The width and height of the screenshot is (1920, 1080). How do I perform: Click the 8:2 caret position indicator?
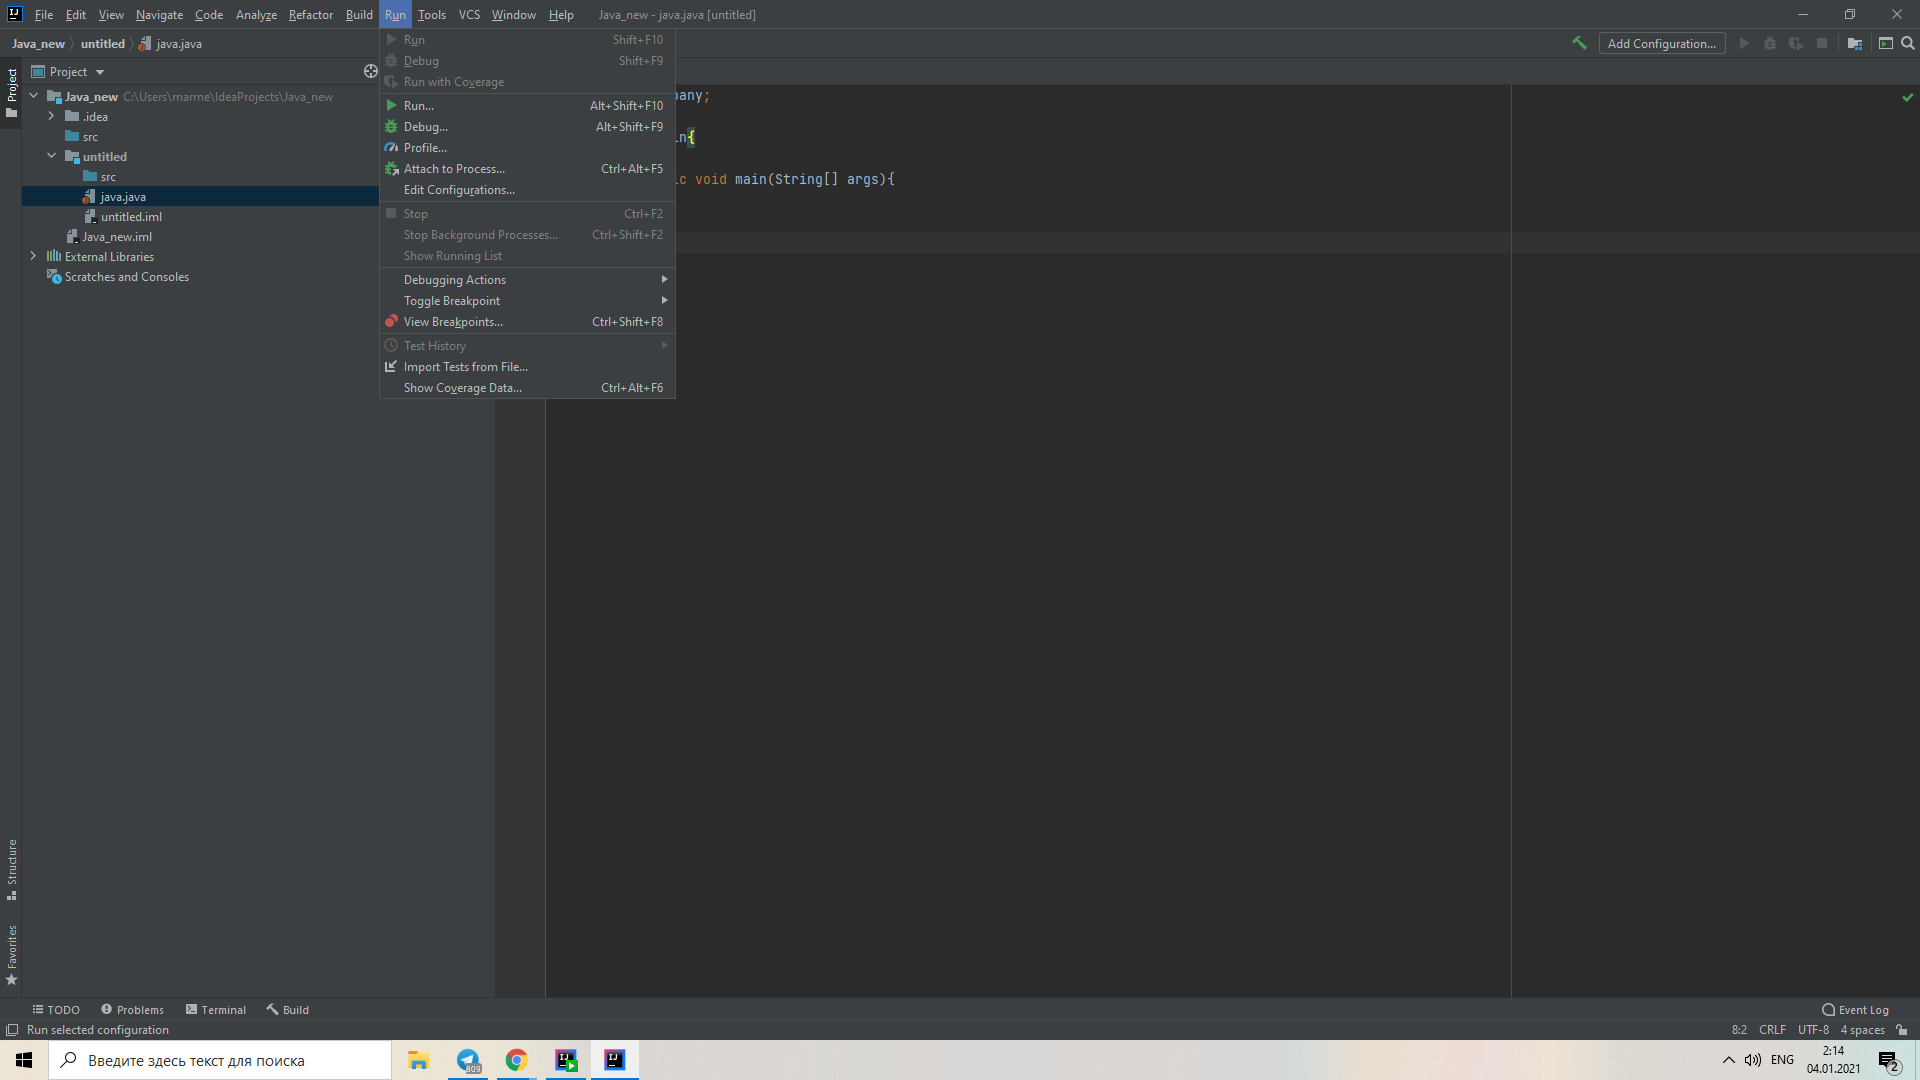click(x=1739, y=1030)
